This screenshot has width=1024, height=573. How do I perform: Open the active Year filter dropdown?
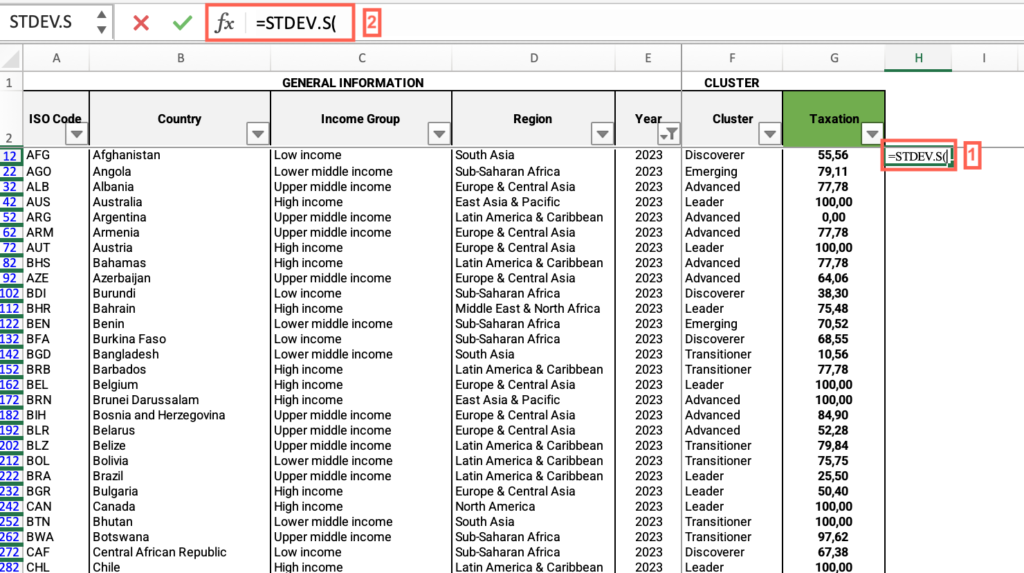(669, 134)
